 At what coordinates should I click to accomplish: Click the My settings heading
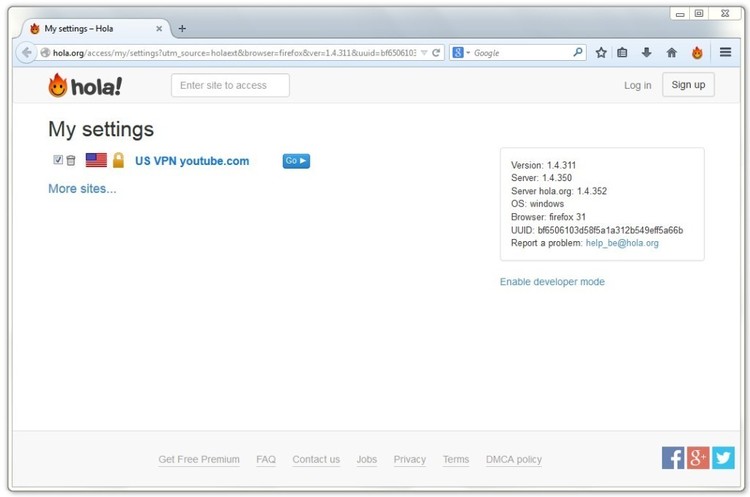tap(101, 129)
